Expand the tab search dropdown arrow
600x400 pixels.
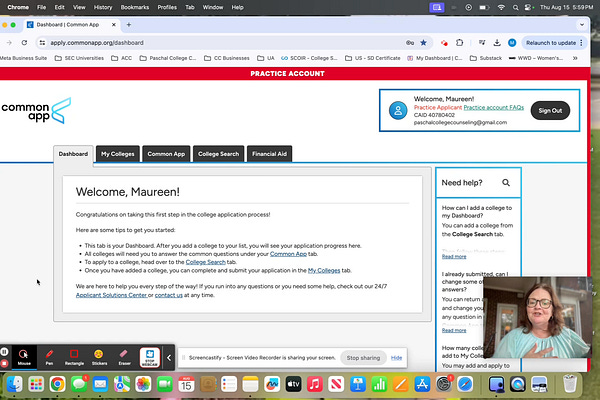click(582, 24)
